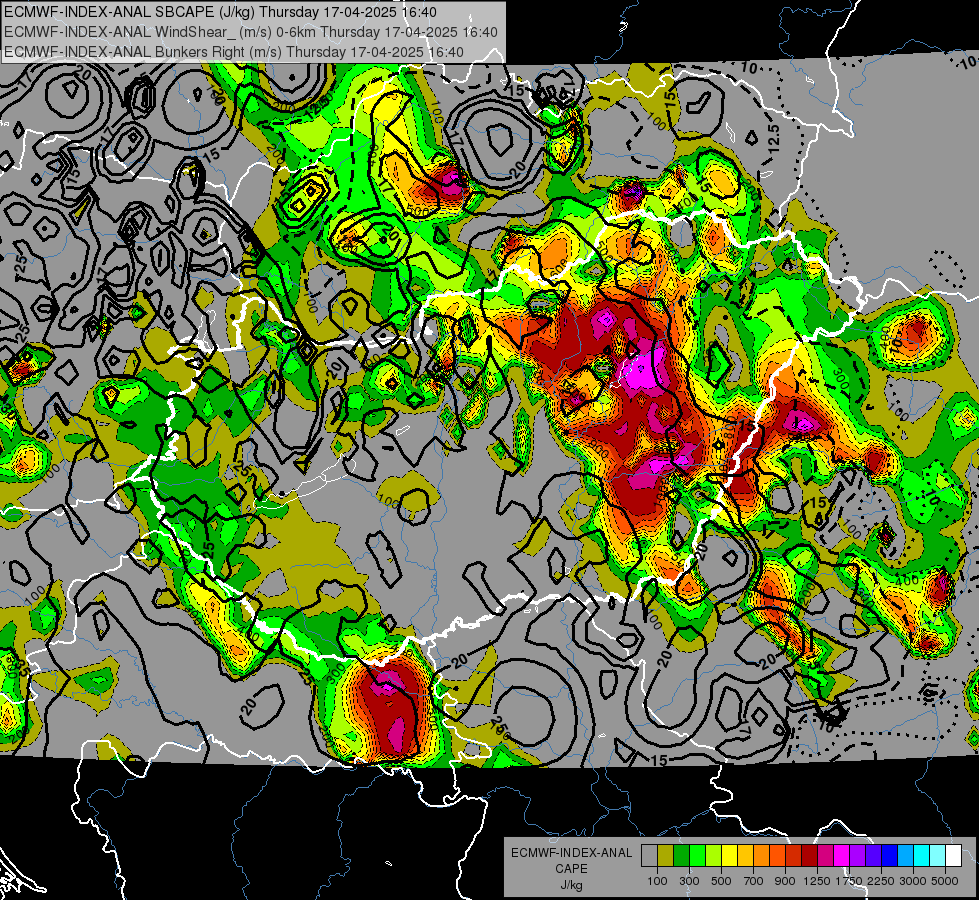Select the indigo swatch before 2250
Screen dimensions: 979x900
[873, 855]
